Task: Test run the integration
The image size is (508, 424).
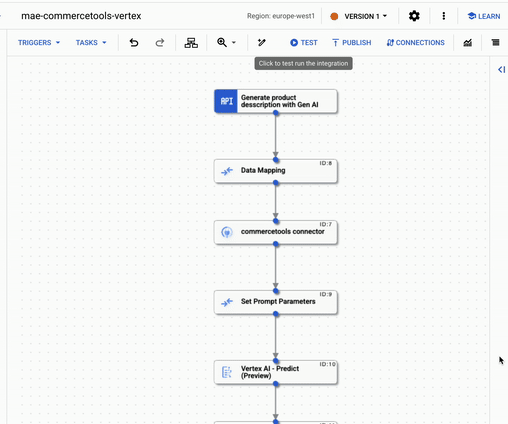Action: click(x=304, y=43)
